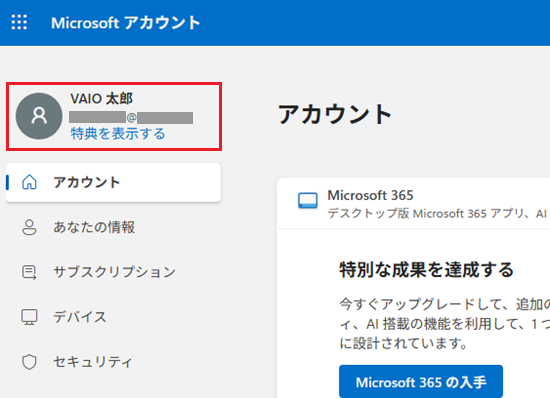Open the 特典を表示する link
This screenshot has height=398, width=550.
tap(118, 134)
